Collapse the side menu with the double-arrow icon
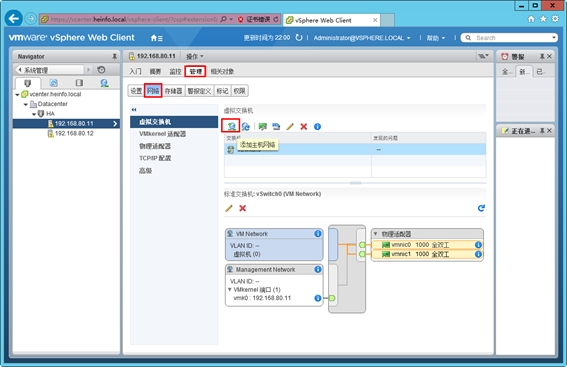 click(x=134, y=110)
